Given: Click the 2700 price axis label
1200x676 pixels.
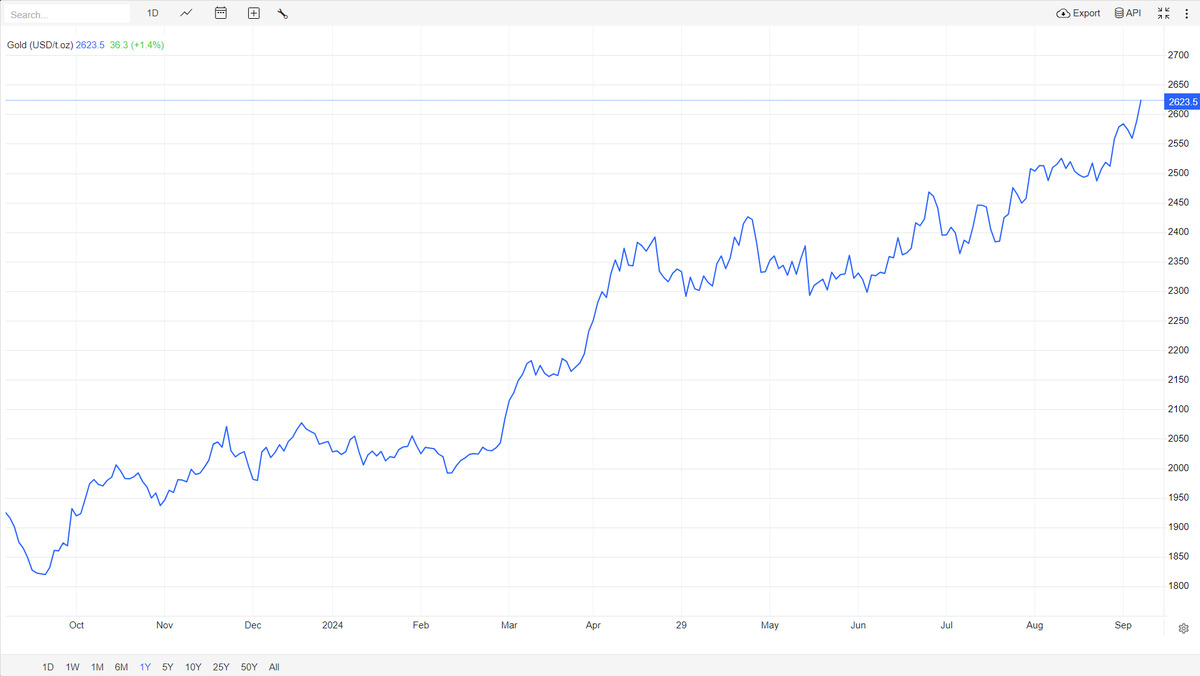Looking at the screenshot, I should [x=1178, y=55].
